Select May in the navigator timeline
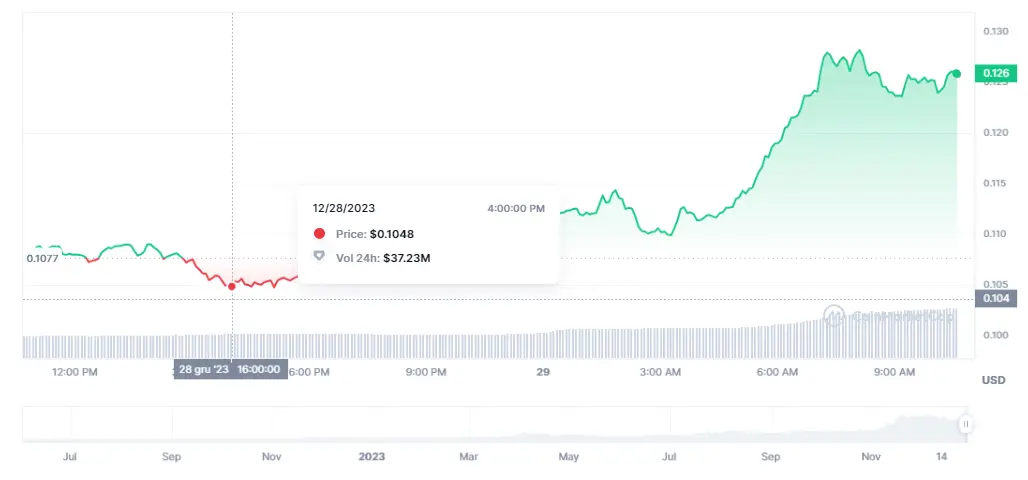 (x=568, y=457)
